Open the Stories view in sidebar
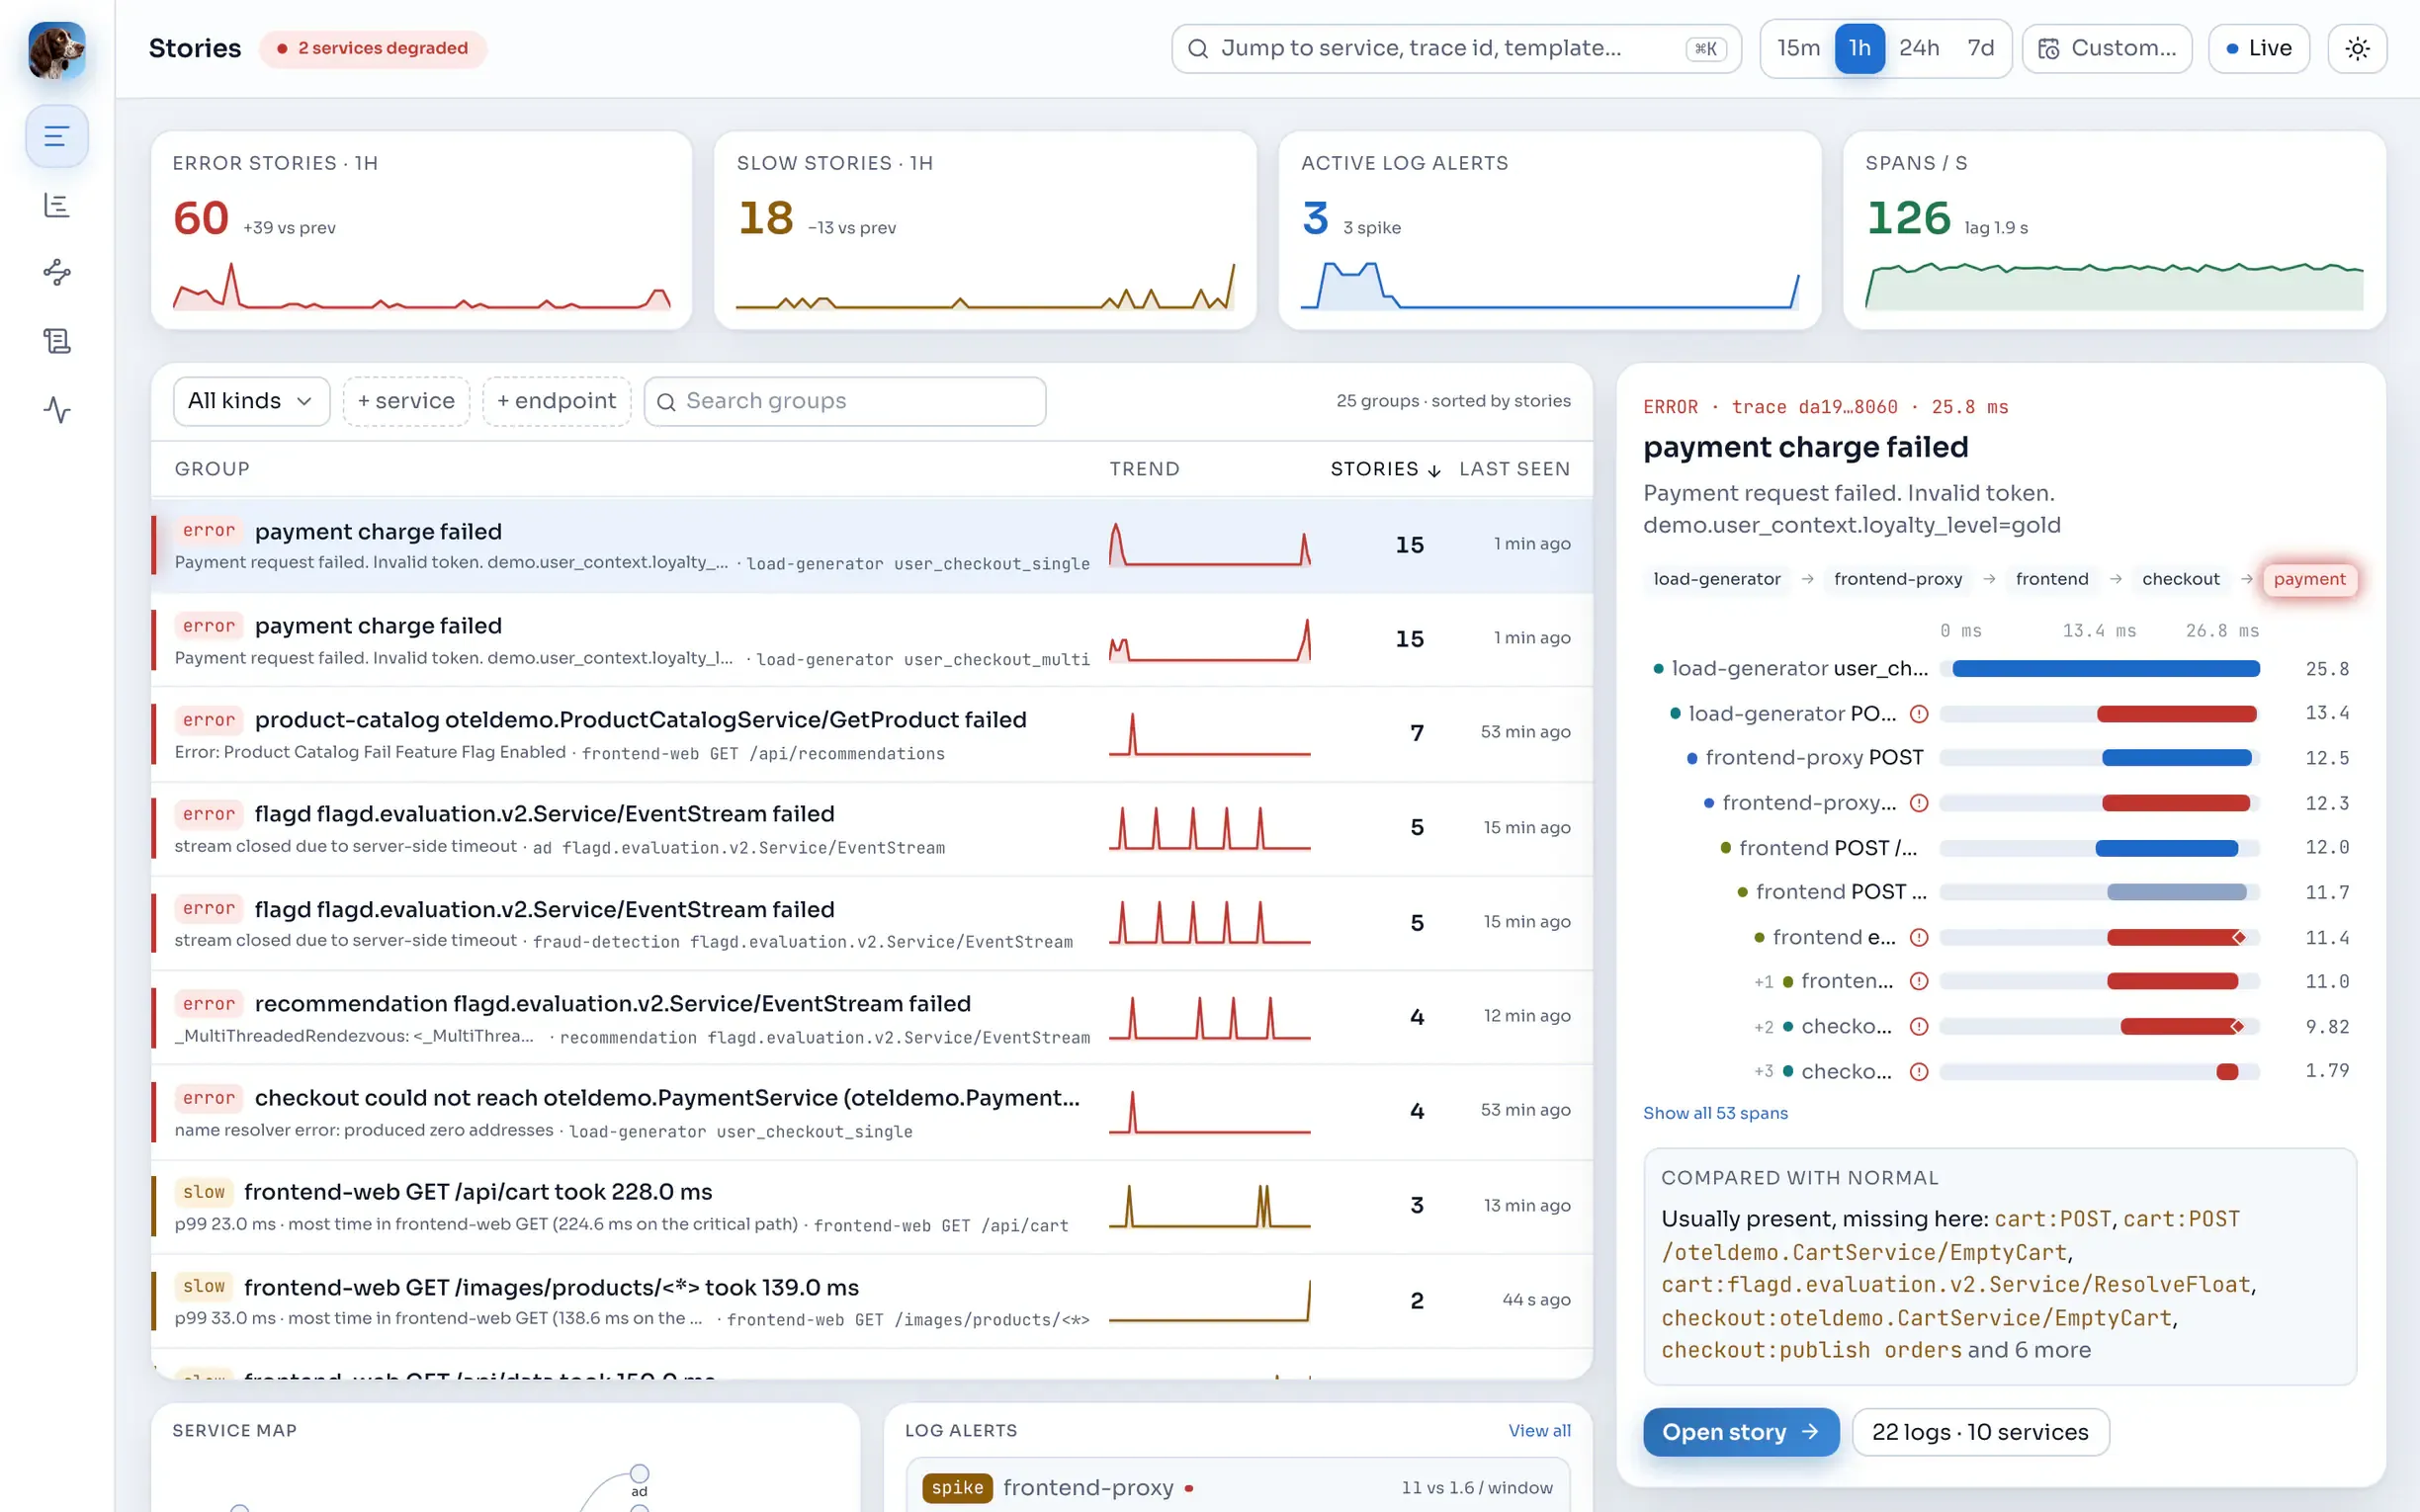Screen dimensions: 2420x1512 pos(57,136)
